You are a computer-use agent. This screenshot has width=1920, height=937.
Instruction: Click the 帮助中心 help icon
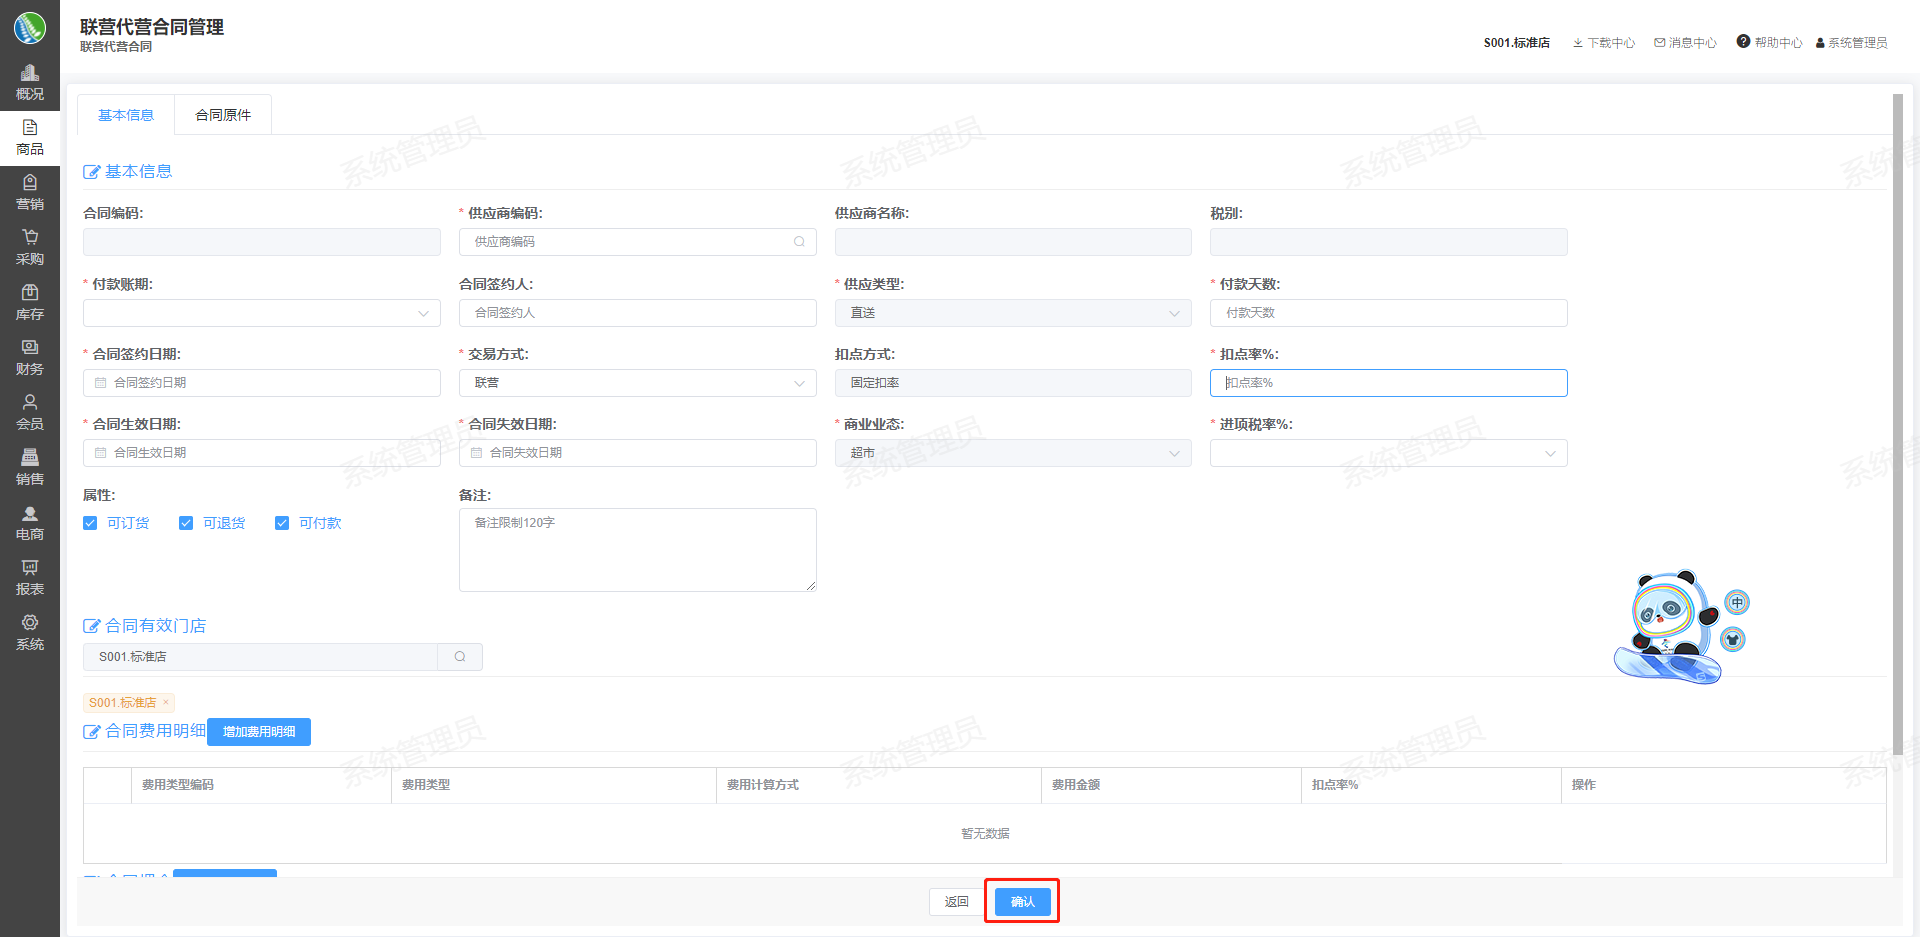pos(1743,42)
